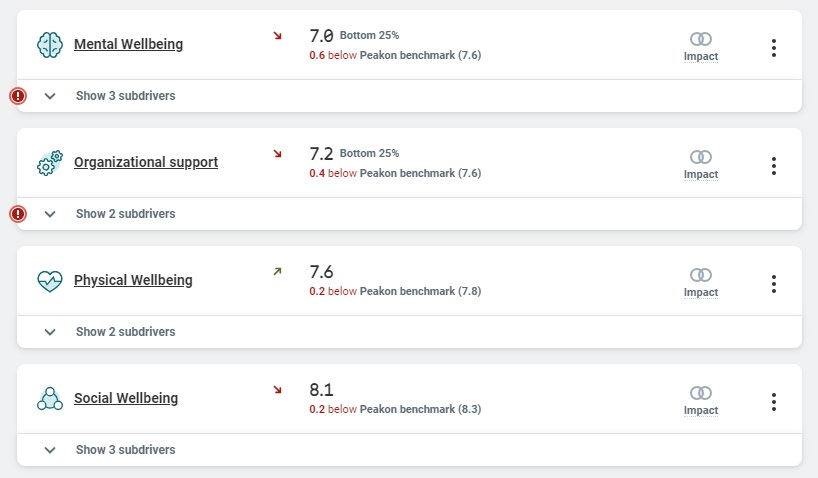Expand Social Wellbeing's 3 subdrivers

tap(125, 450)
